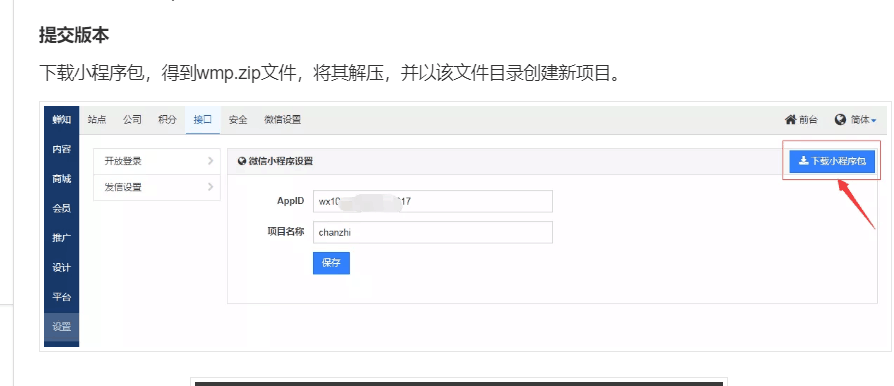This screenshot has height=386, width=894.
Task: Open the 内容 sidebar section
Action: [62, 149]
